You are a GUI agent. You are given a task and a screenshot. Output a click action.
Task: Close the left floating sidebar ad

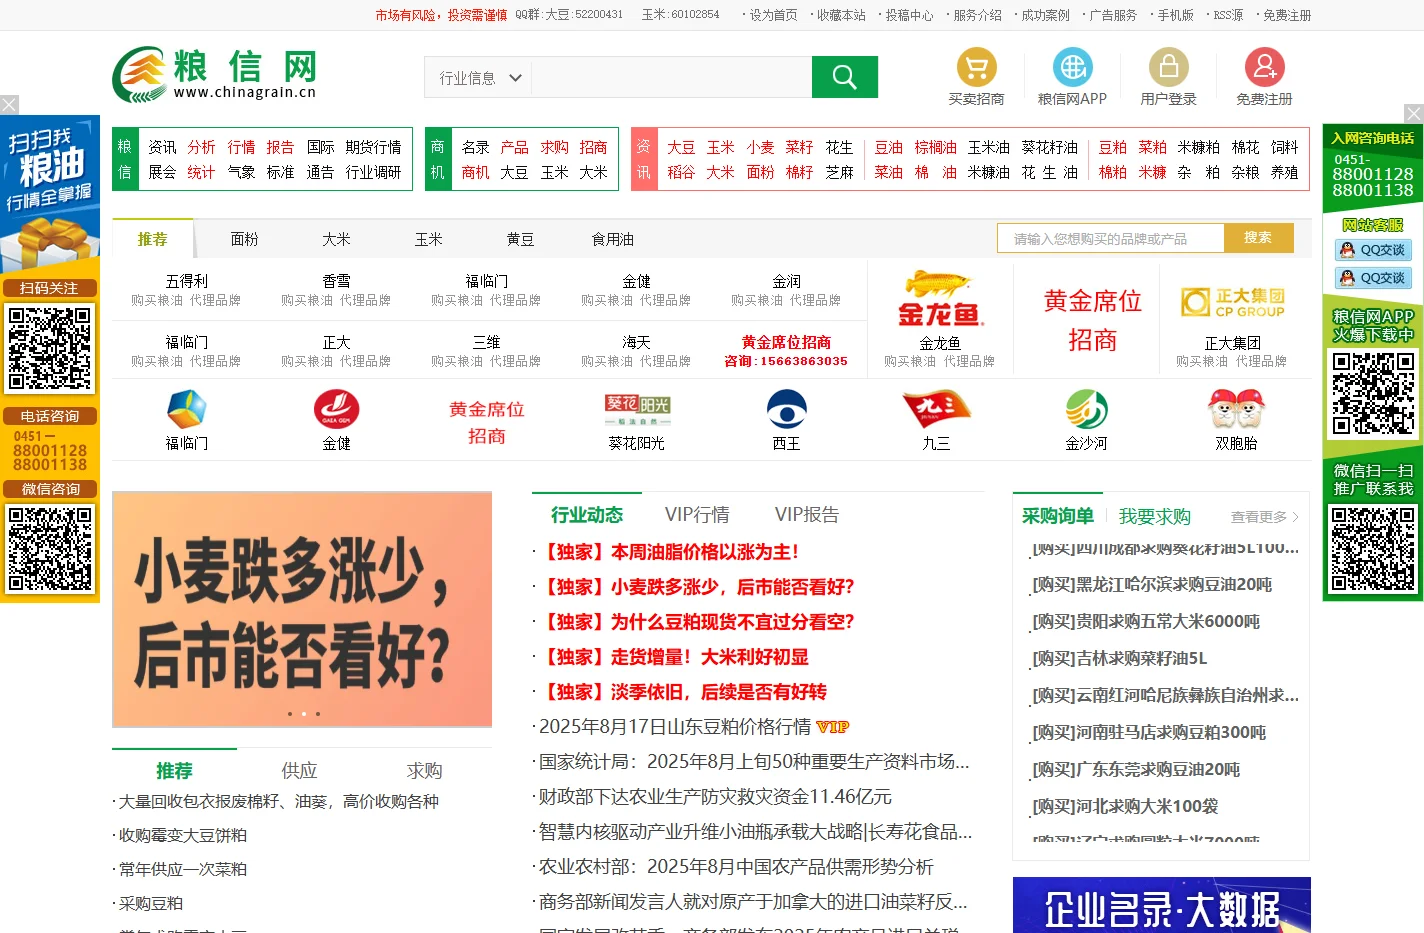click(x=9, y=105)
